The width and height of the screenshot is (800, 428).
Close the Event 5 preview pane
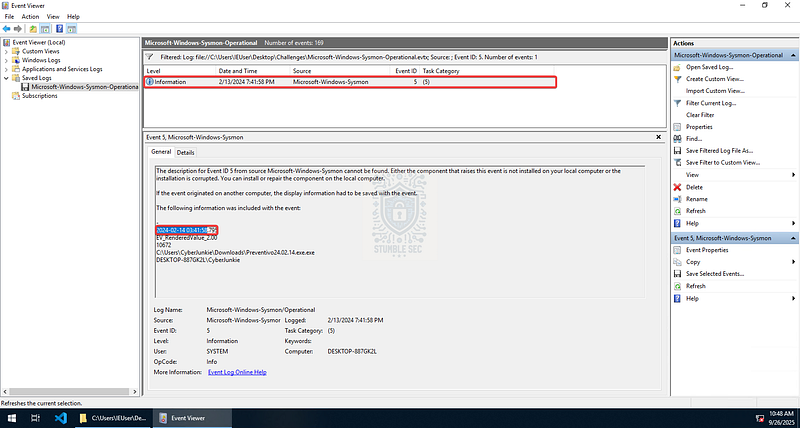click(659, 137)
